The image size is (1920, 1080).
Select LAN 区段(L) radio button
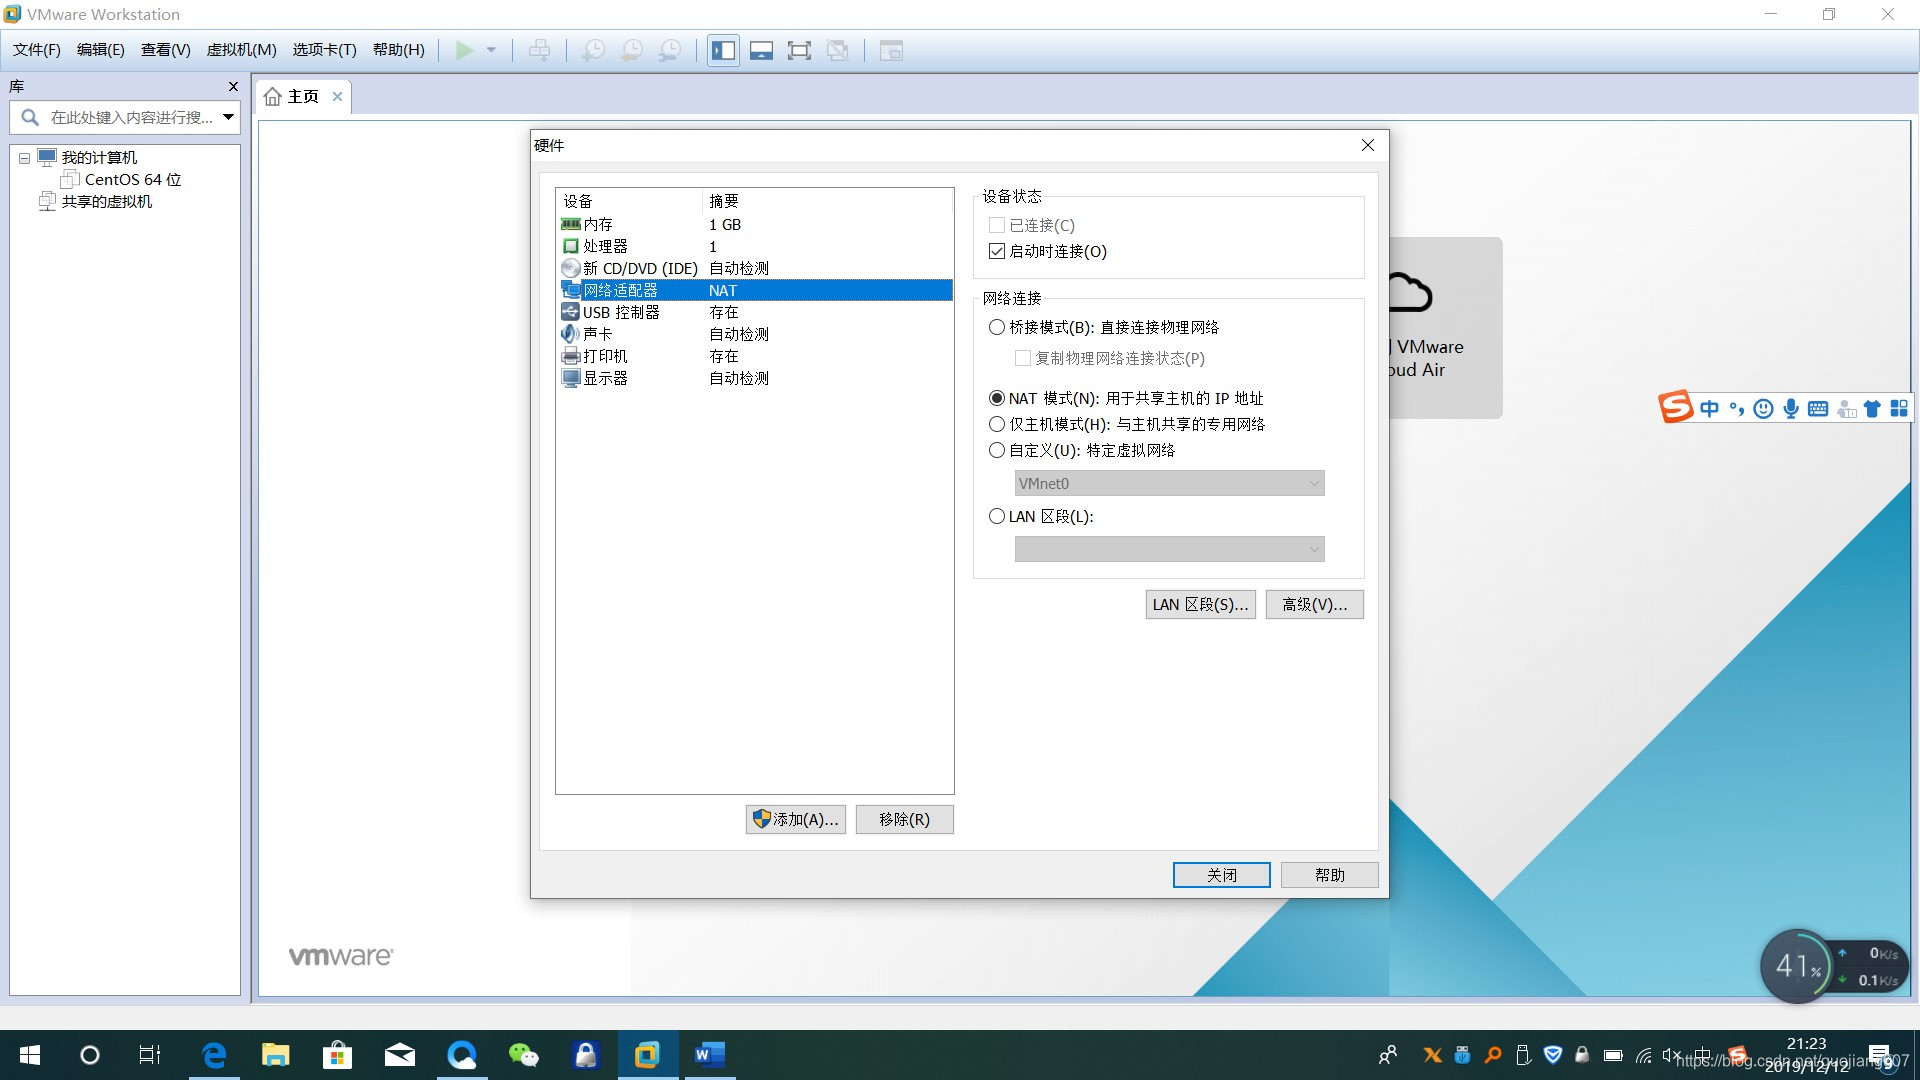coord(996,517)
